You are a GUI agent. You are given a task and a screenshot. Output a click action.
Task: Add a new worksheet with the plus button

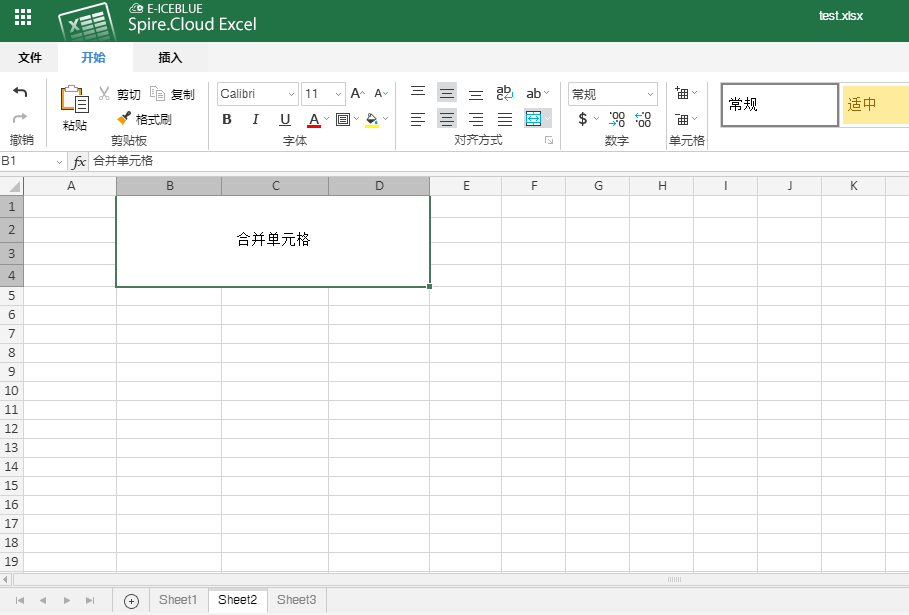[x=130, y=600]
